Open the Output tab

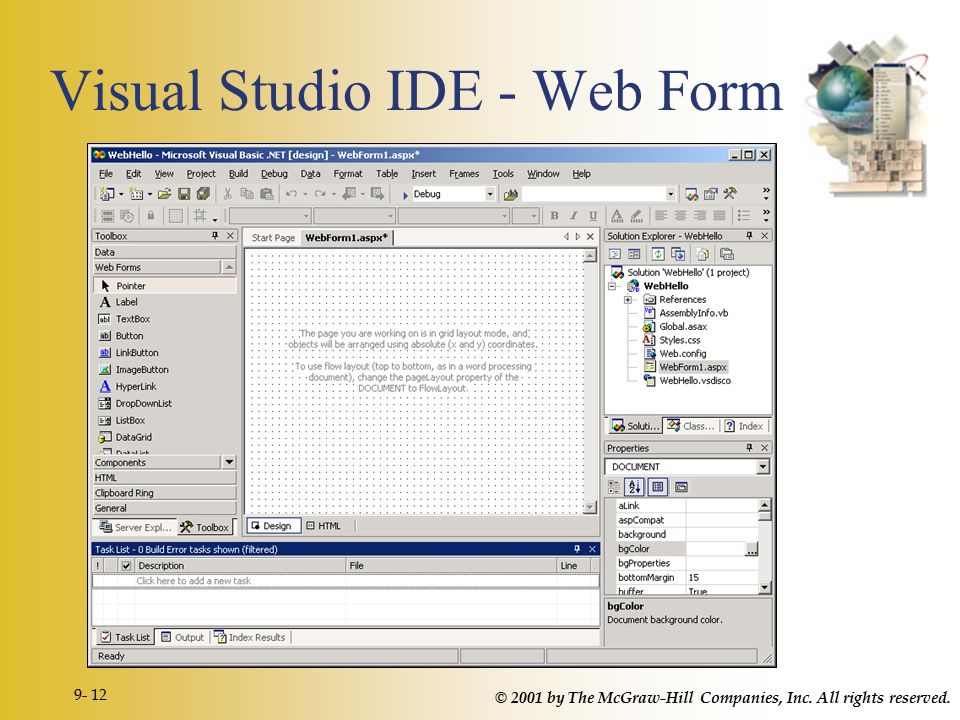[x=182, y=637]
